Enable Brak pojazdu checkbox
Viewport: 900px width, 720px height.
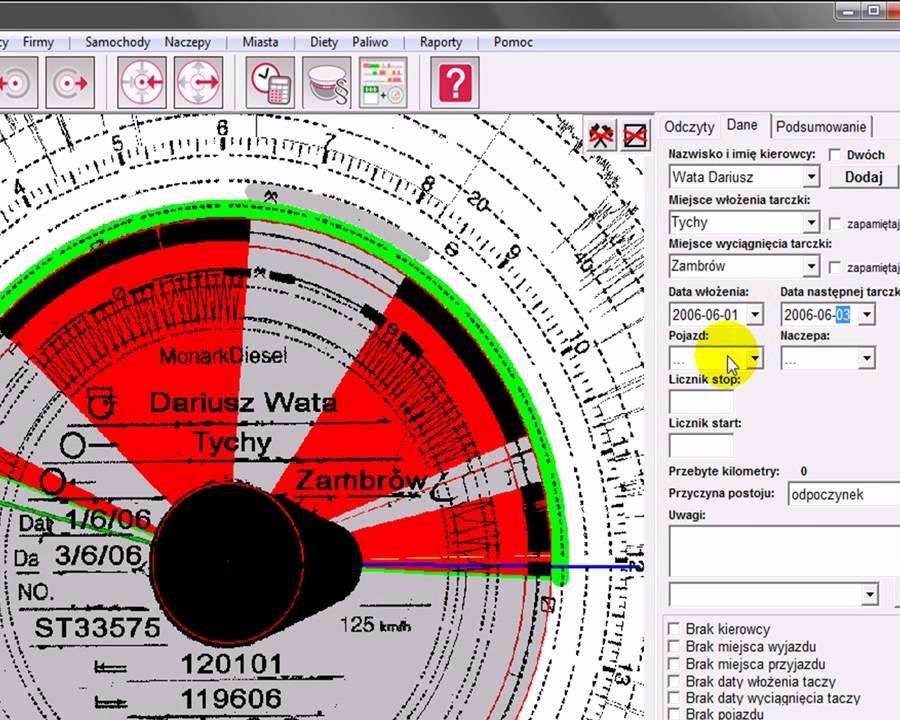pos(674,714)
